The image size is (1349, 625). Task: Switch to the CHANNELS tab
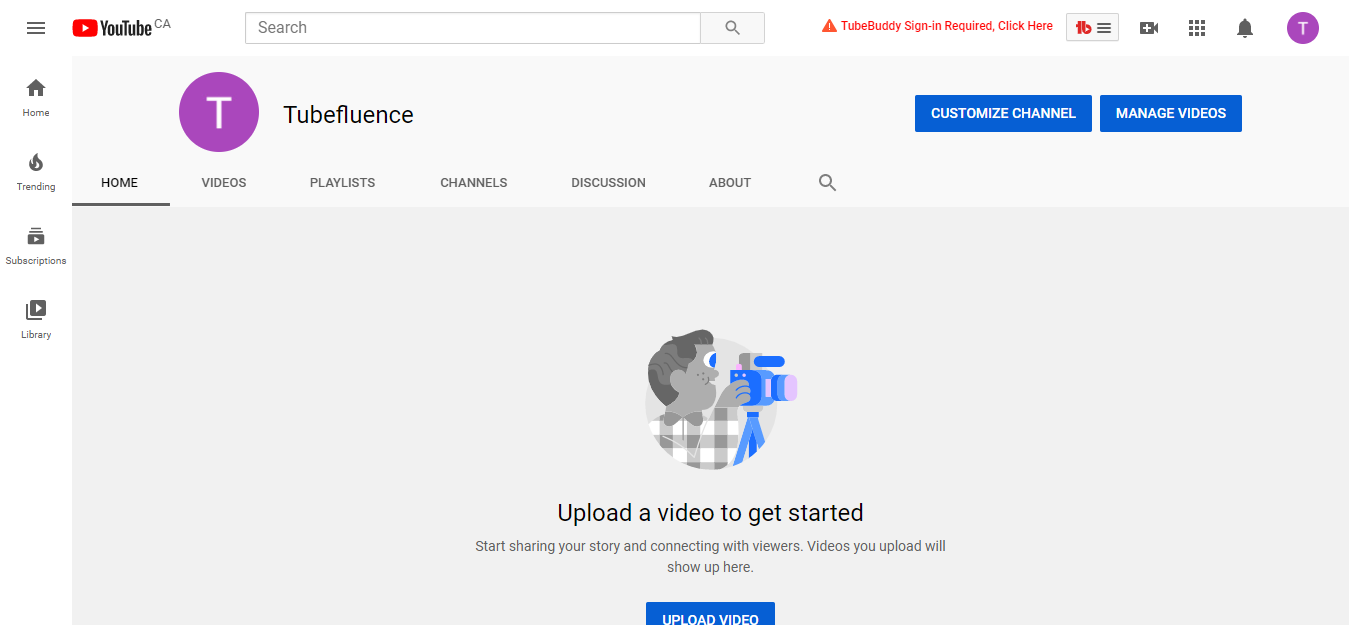click(474, 183)
